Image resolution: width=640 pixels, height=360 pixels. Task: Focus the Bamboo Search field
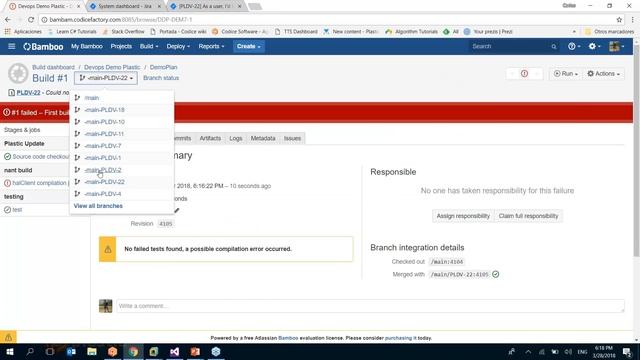[514, 47]
